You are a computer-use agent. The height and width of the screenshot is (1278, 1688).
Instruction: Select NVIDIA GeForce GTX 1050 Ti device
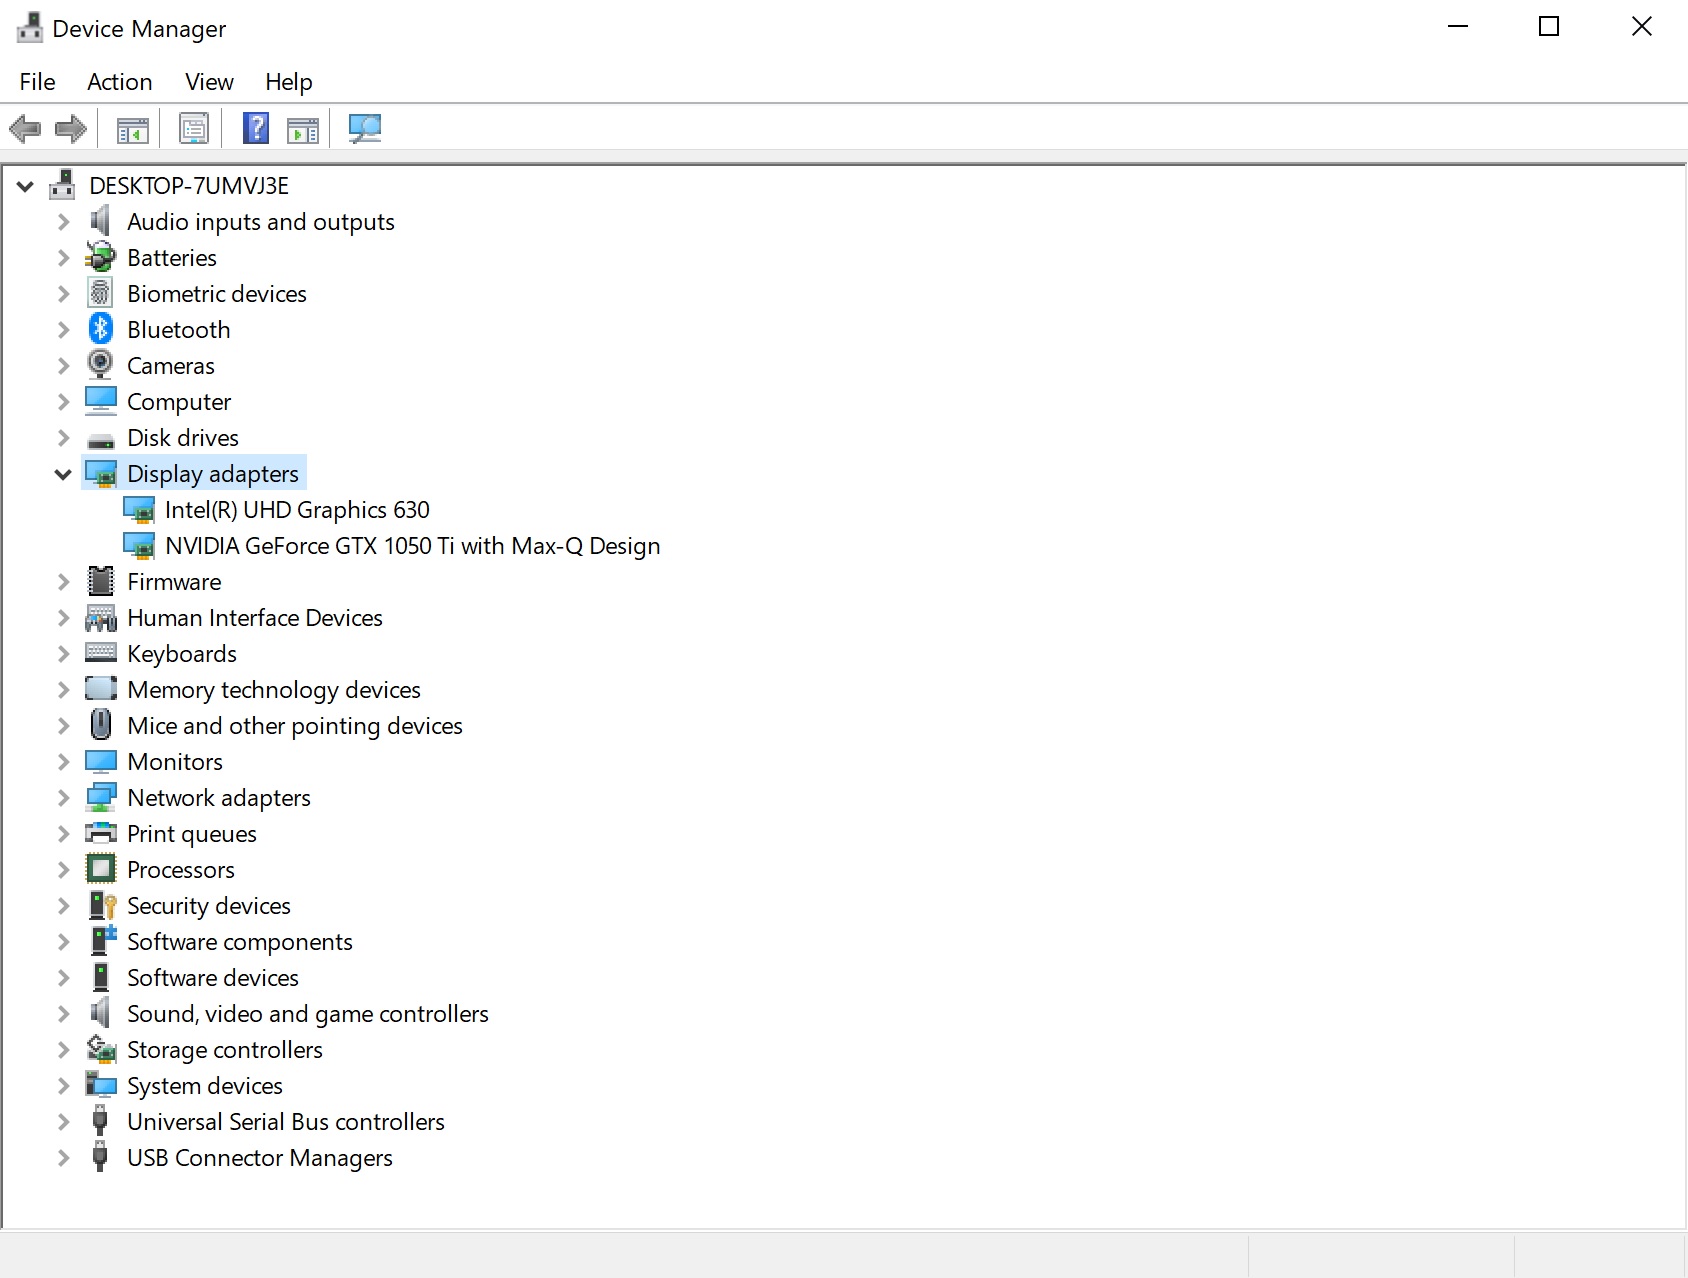pos(412,546)
